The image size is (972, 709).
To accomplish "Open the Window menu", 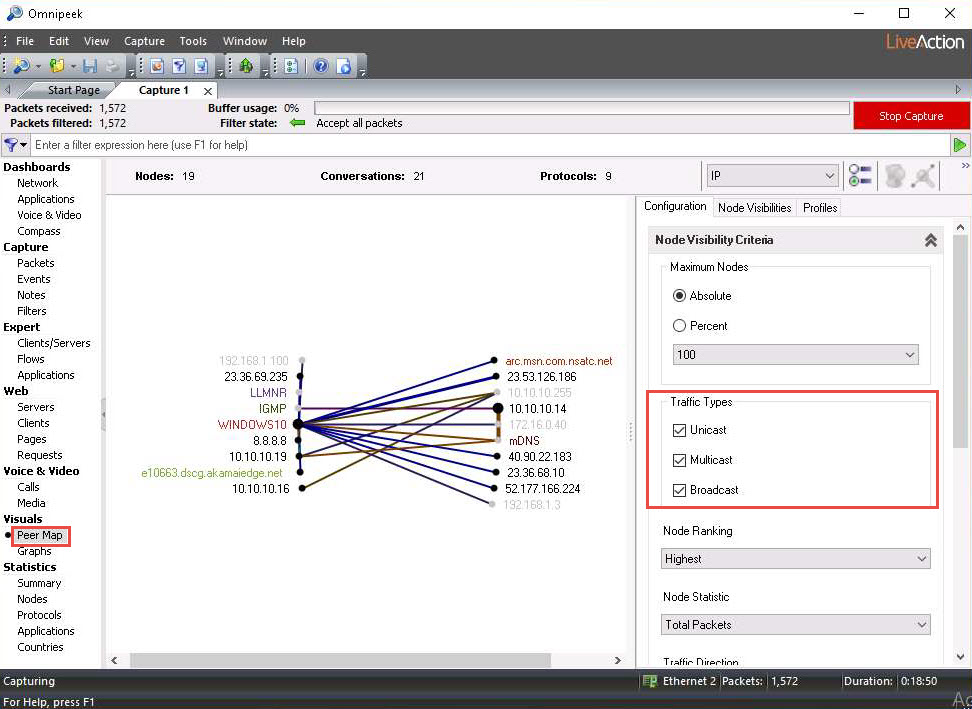I will 245,41.
